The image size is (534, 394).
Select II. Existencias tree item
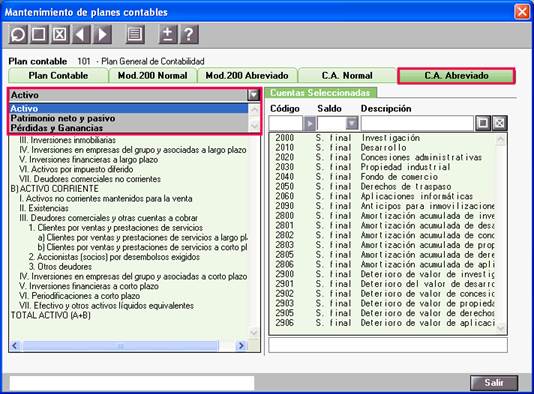tap(44, 208)
